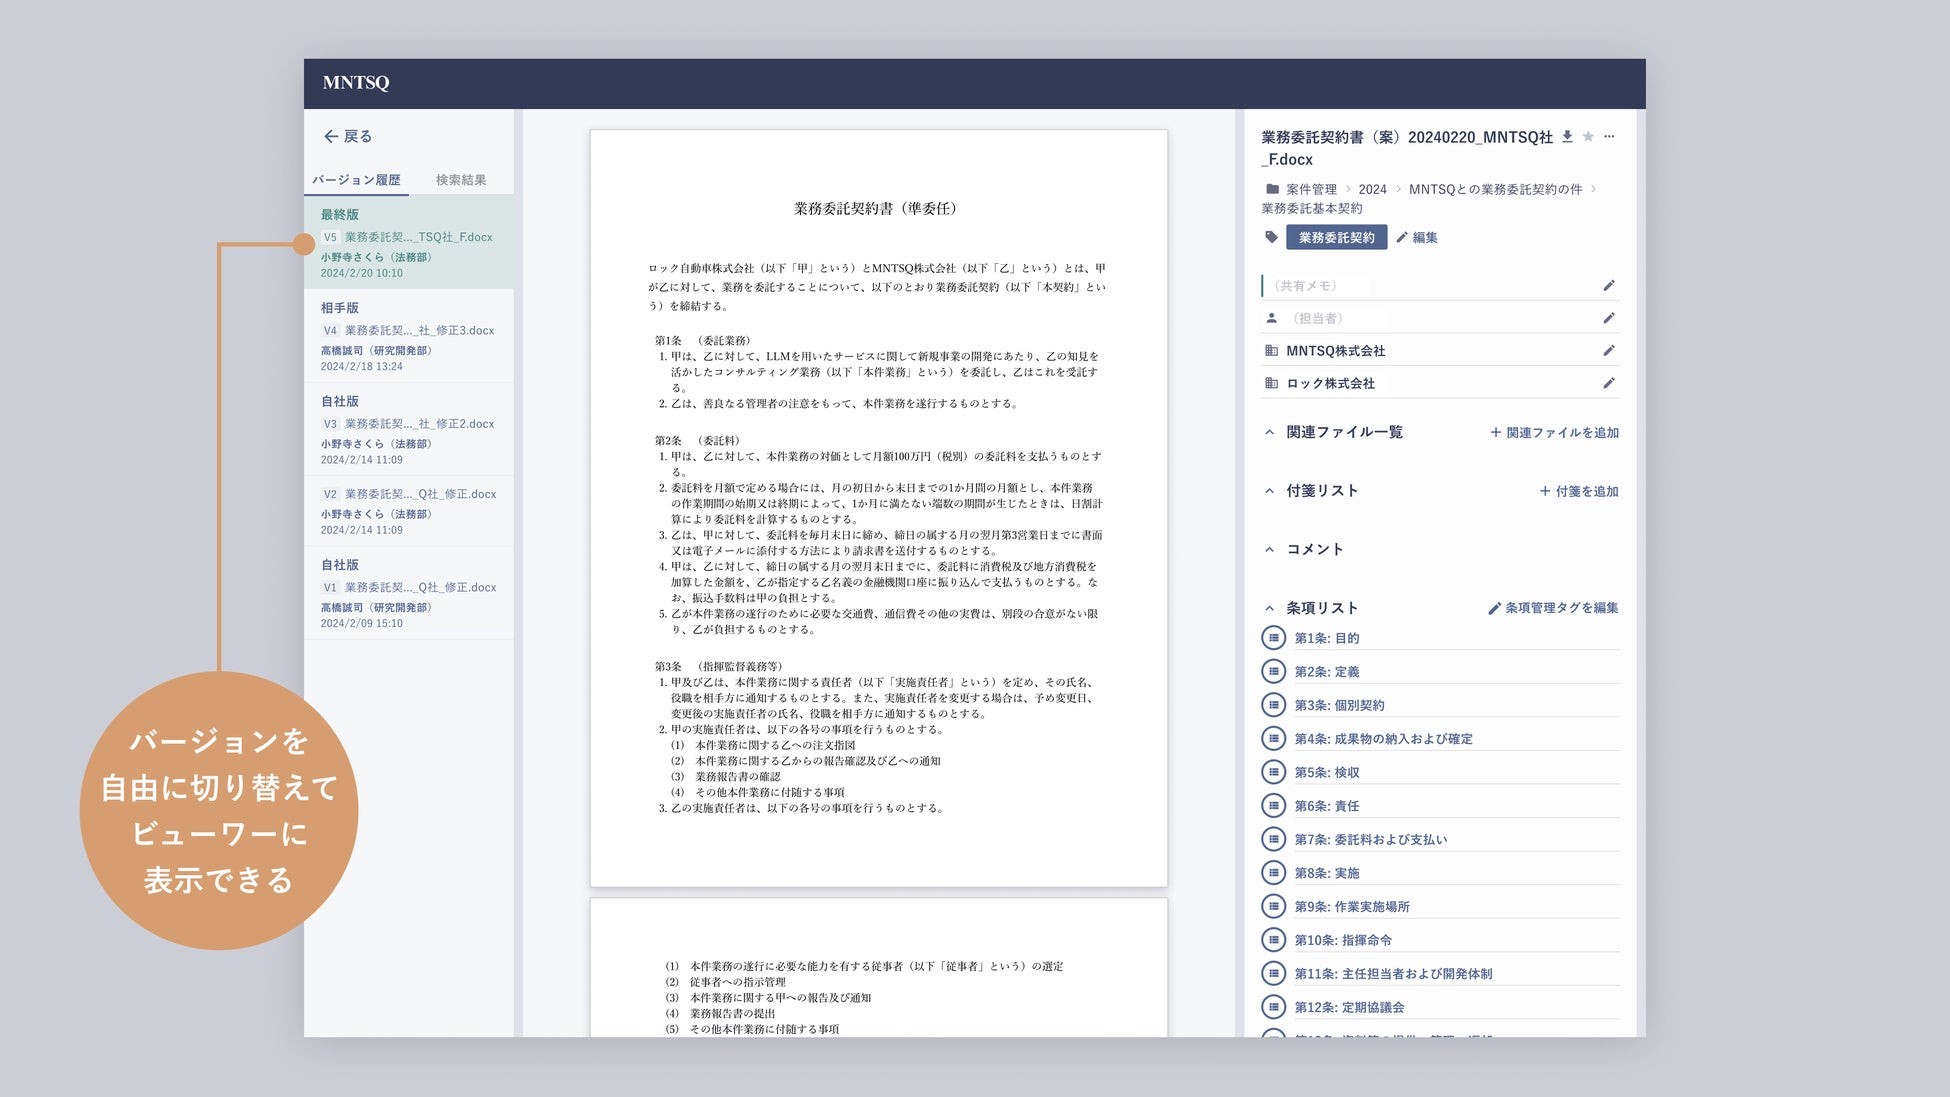Collapse the 付箋リスト section
The width and height of the screenshot is (1950, 1097).
point(1269,491)
